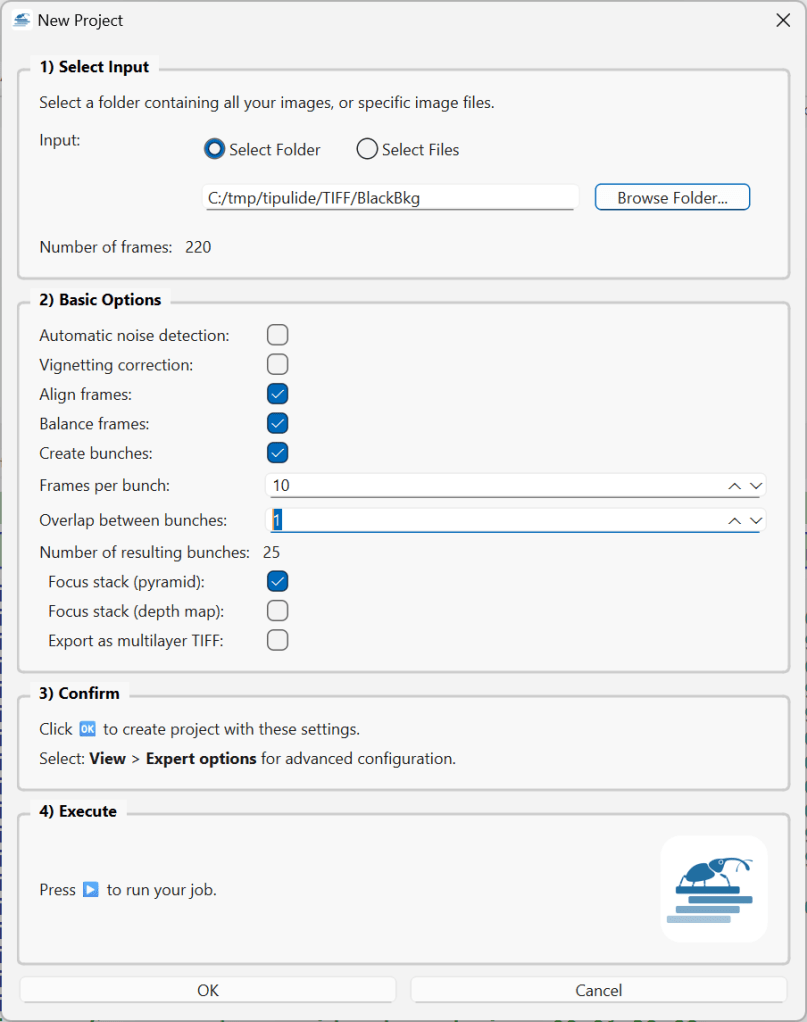Viewport: 807px width, 1022px height.
Task: Choose the Select Files radio option
Action: tap(367, 149)
